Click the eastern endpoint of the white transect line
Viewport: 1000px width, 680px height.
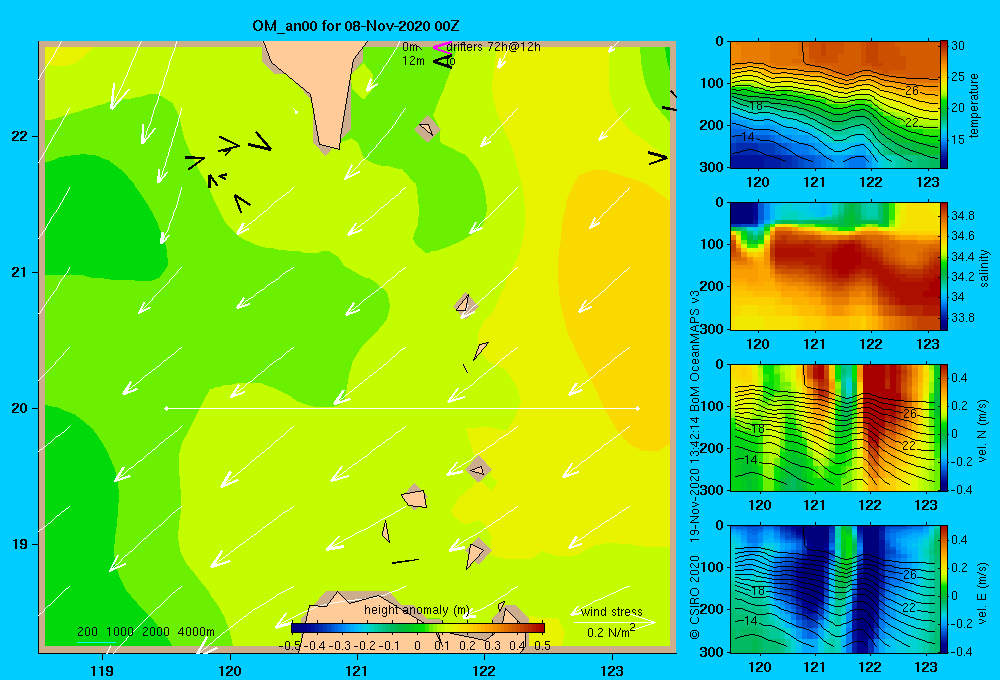[638, 408]
